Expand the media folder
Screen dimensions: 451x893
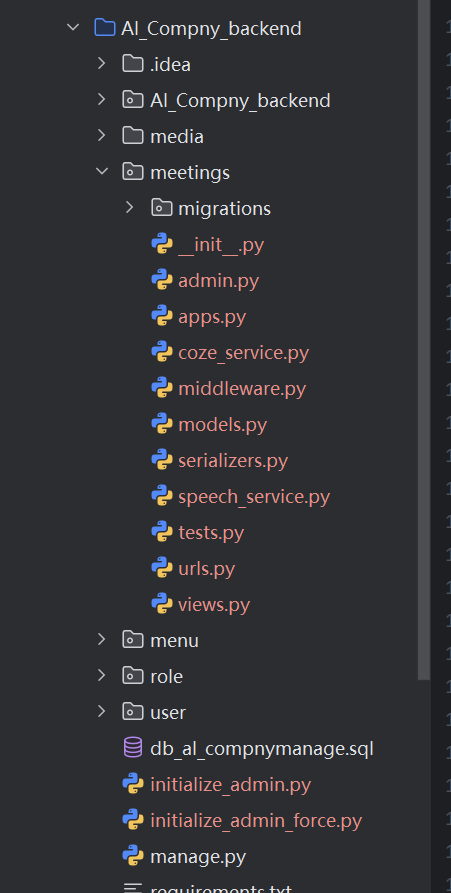tap(101, 136)
